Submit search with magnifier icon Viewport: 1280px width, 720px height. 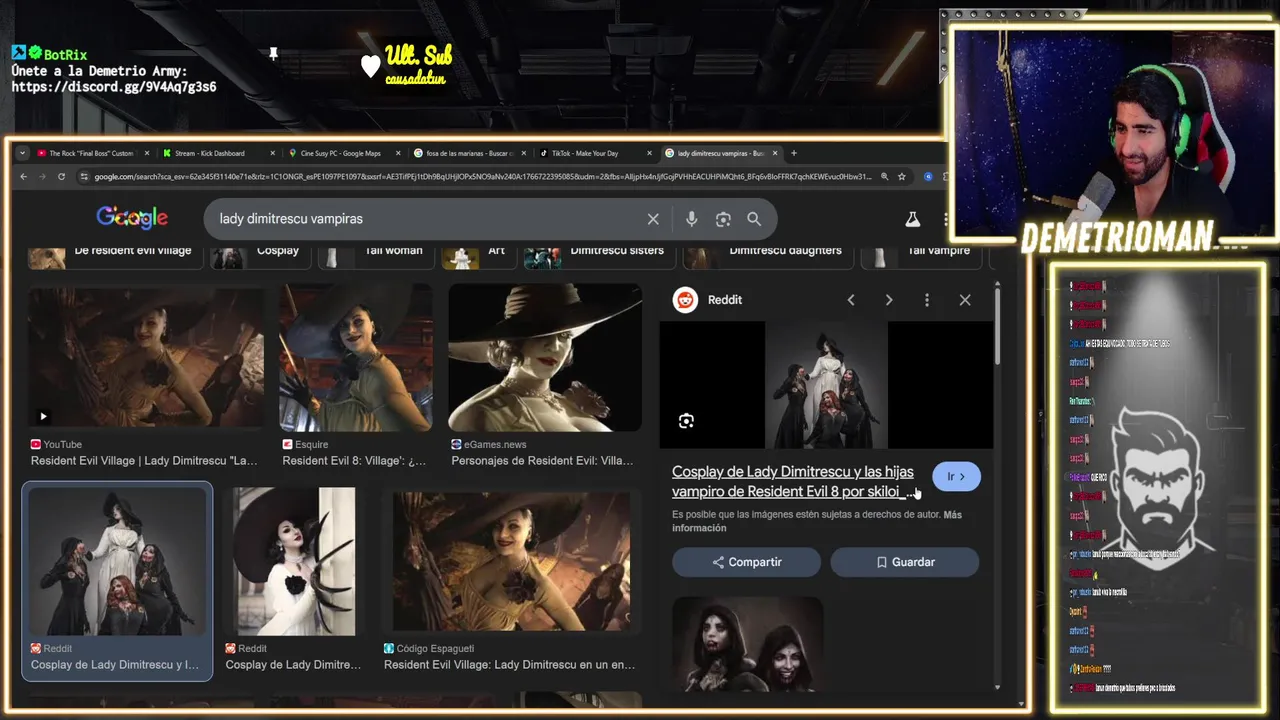754,219
